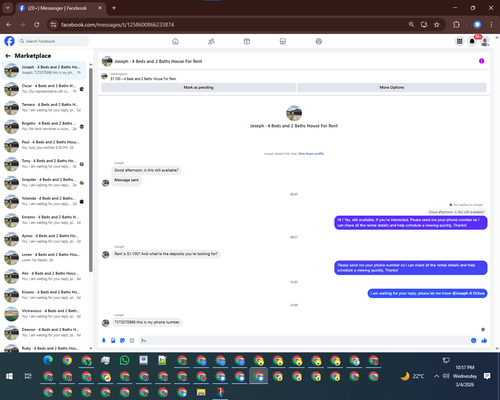This screenshot has width=500, height=400.
Task: Open the zoom magnifier icon in address bar
Action: click(x=411, y=25)
